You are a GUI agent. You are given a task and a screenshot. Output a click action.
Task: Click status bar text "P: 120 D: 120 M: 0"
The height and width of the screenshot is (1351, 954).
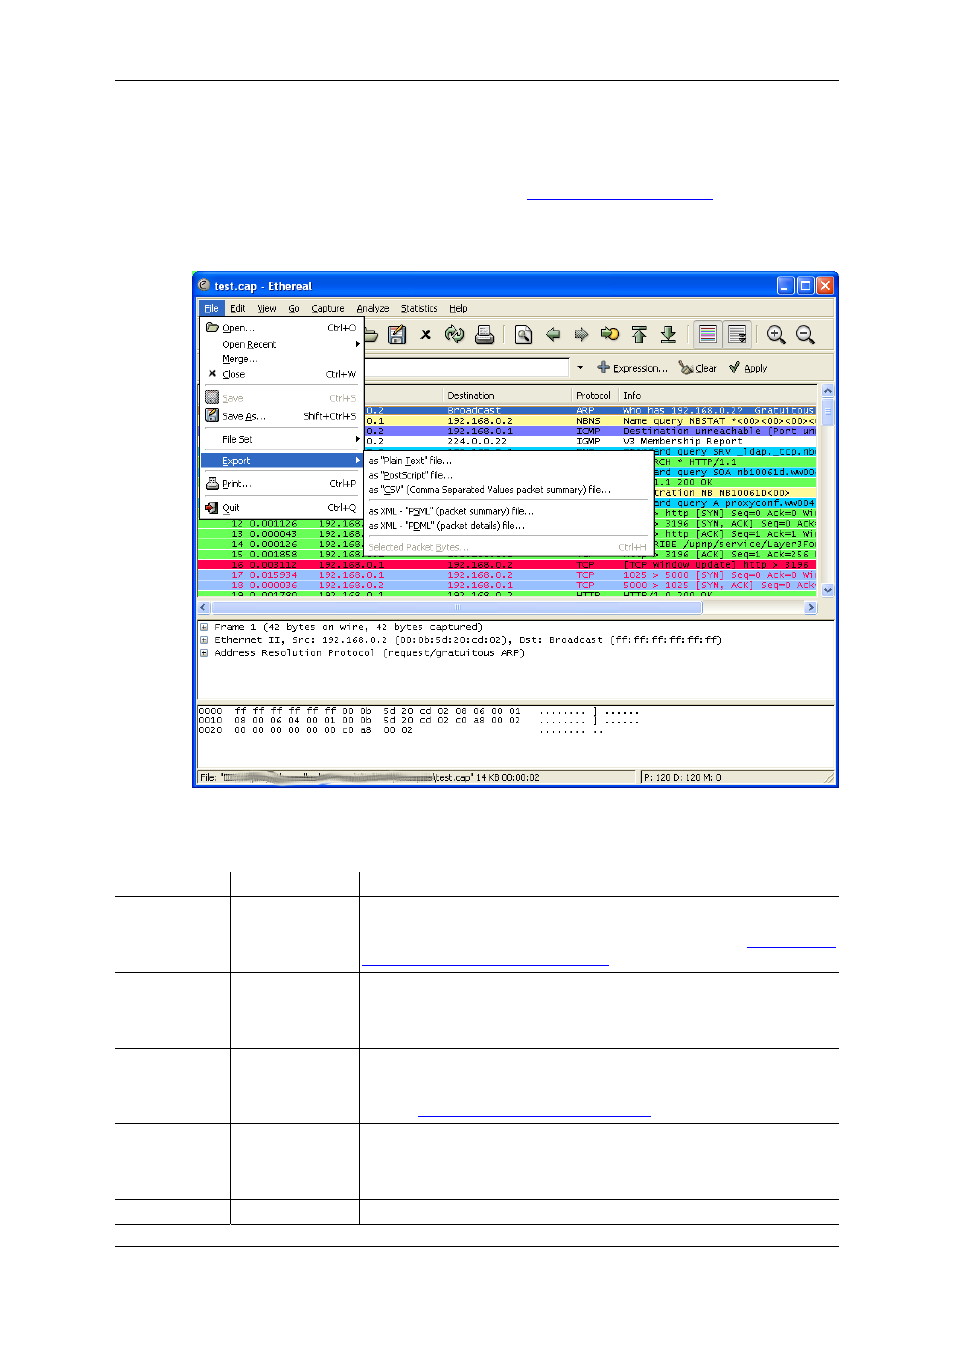click(x=682, y=777)
